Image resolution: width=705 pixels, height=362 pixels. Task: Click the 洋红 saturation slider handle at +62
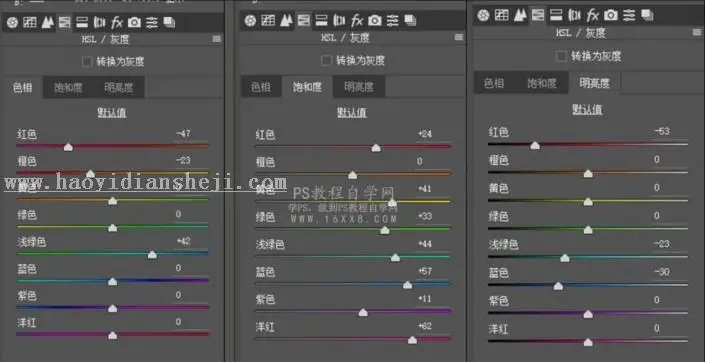412,340
